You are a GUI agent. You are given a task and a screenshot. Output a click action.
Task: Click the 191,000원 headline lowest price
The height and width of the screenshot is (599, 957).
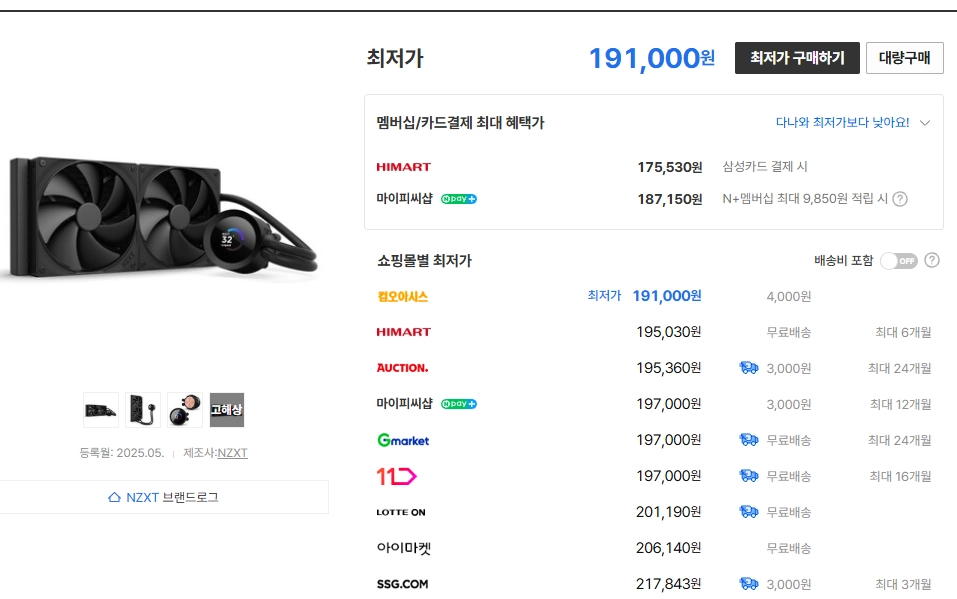pyautogui.click(x=652, y=59)
